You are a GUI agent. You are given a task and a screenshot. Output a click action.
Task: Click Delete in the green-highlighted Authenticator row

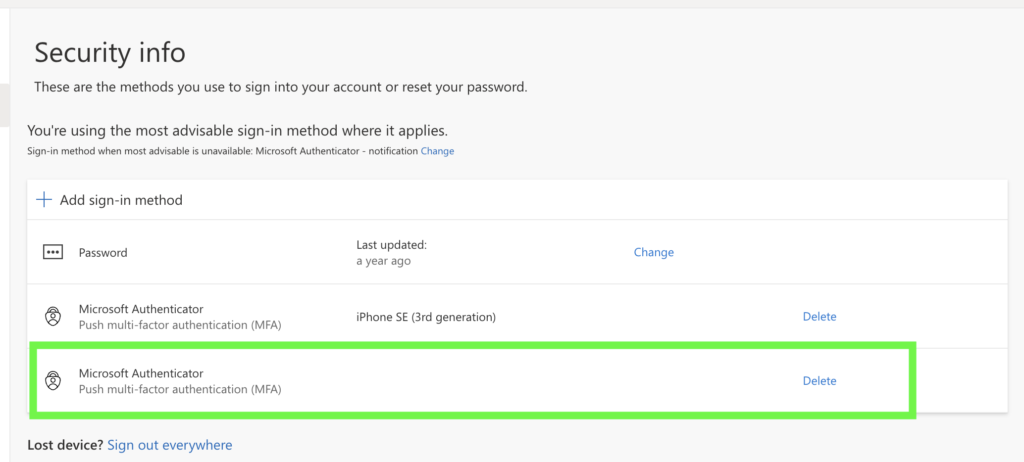point(820,381)
